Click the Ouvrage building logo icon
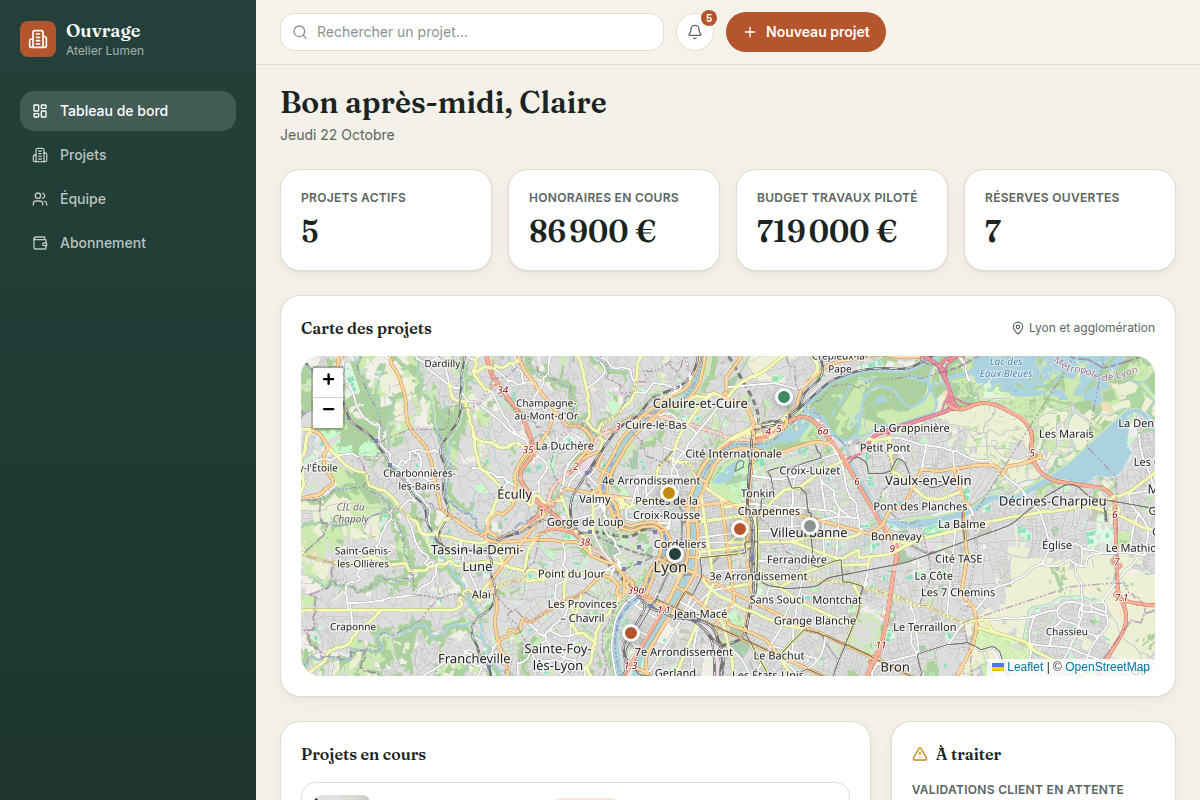The height and width of the screenshot is (800, 1200). pos(38,39)
